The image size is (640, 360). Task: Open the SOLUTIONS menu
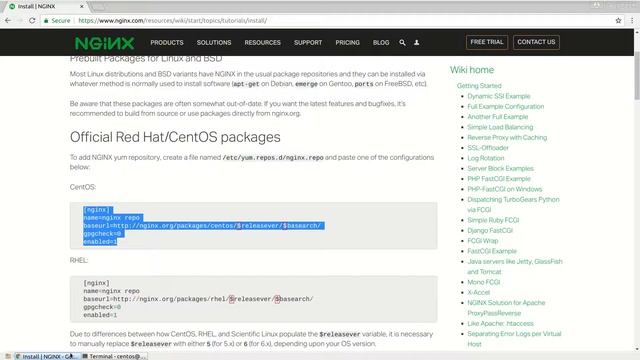point(214,42)
